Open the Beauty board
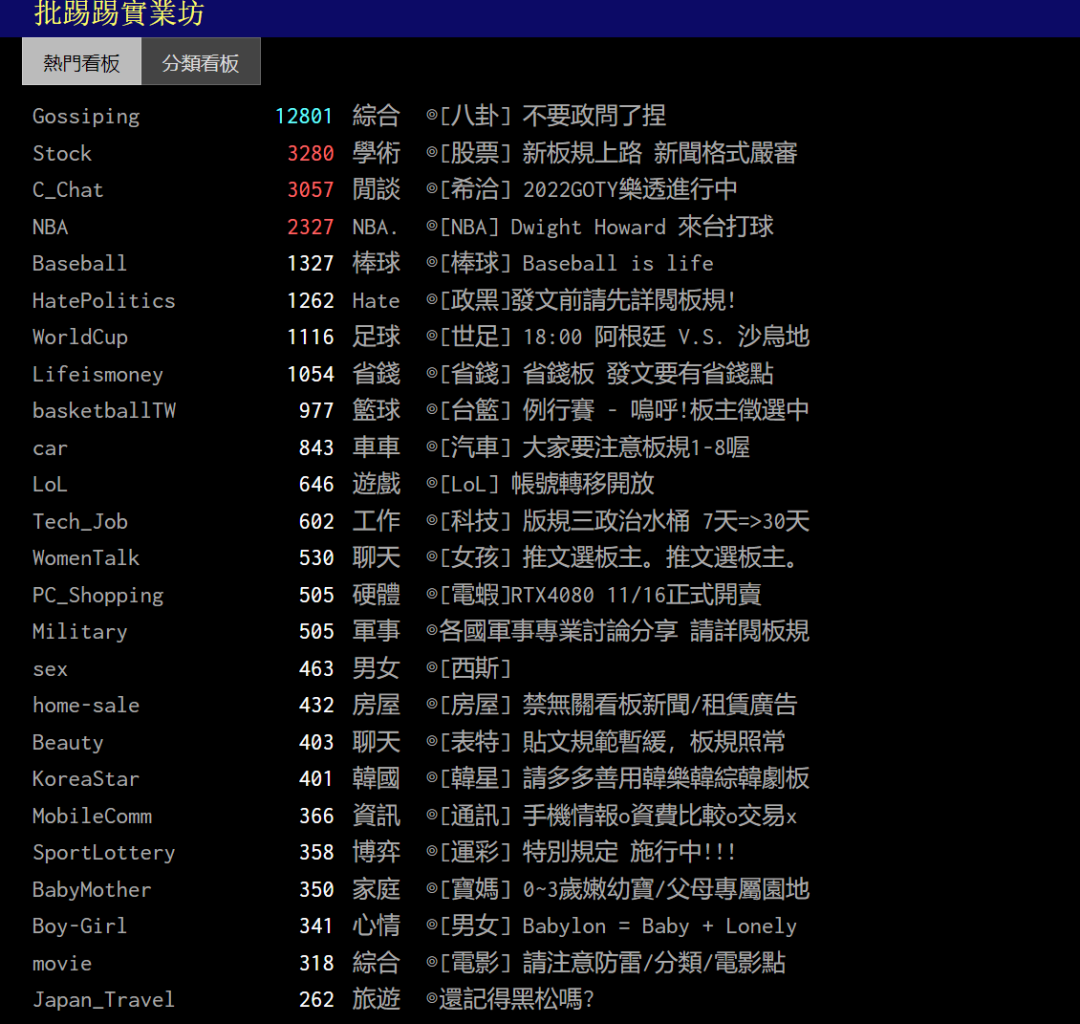Viewport: 1080px width, 1024px height. click(68, 742)
